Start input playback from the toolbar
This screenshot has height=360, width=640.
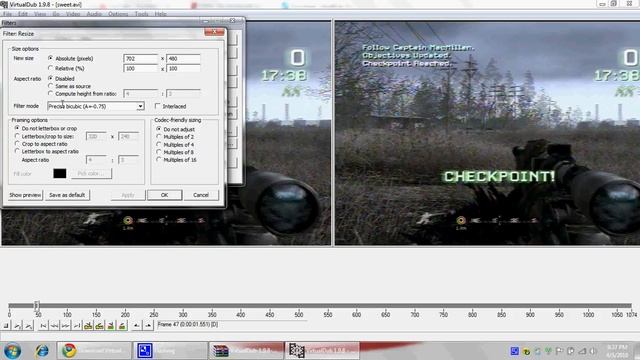(17, 326)
